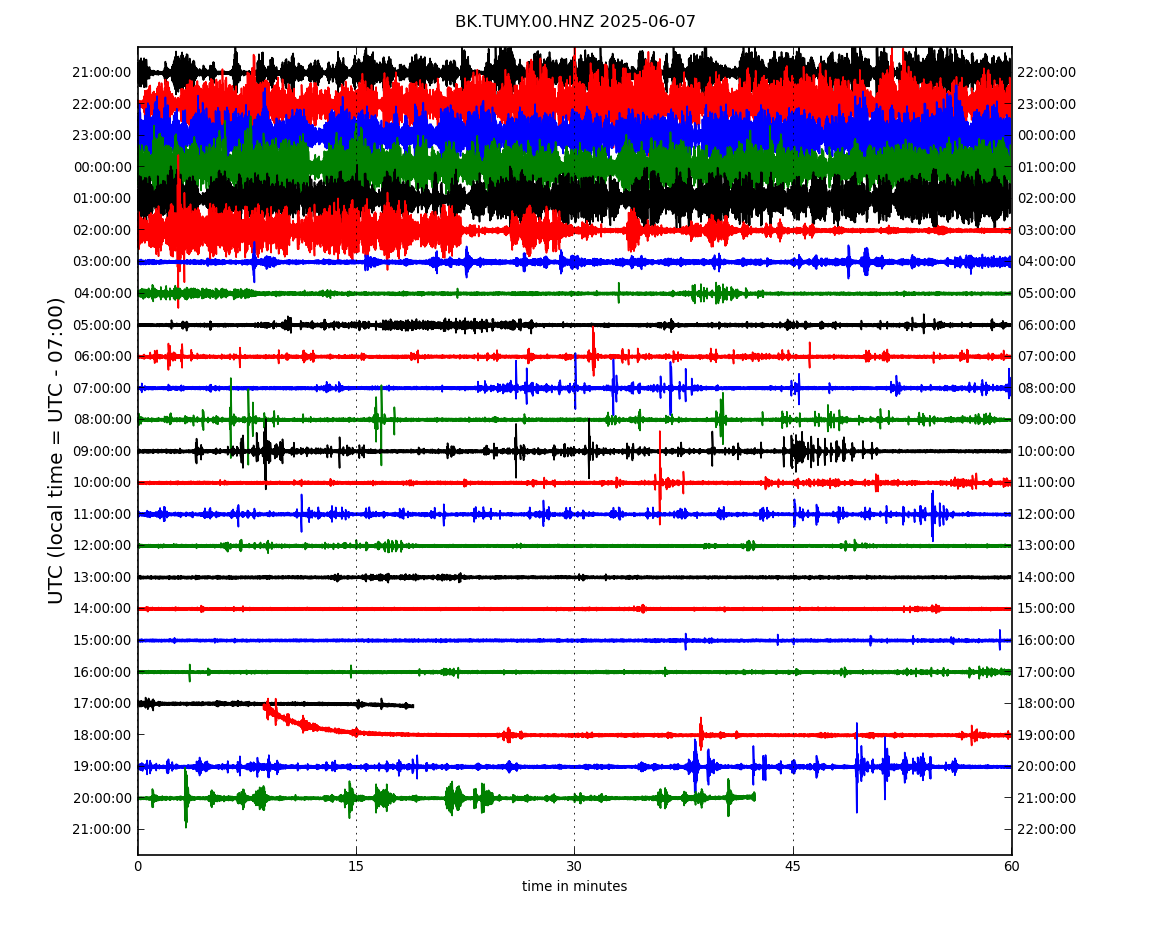Image resolution: width=1150 pixels, height=950 pixels.
Task: Pick right-axis local time label 15:00:00
Action: (1047, 609)
